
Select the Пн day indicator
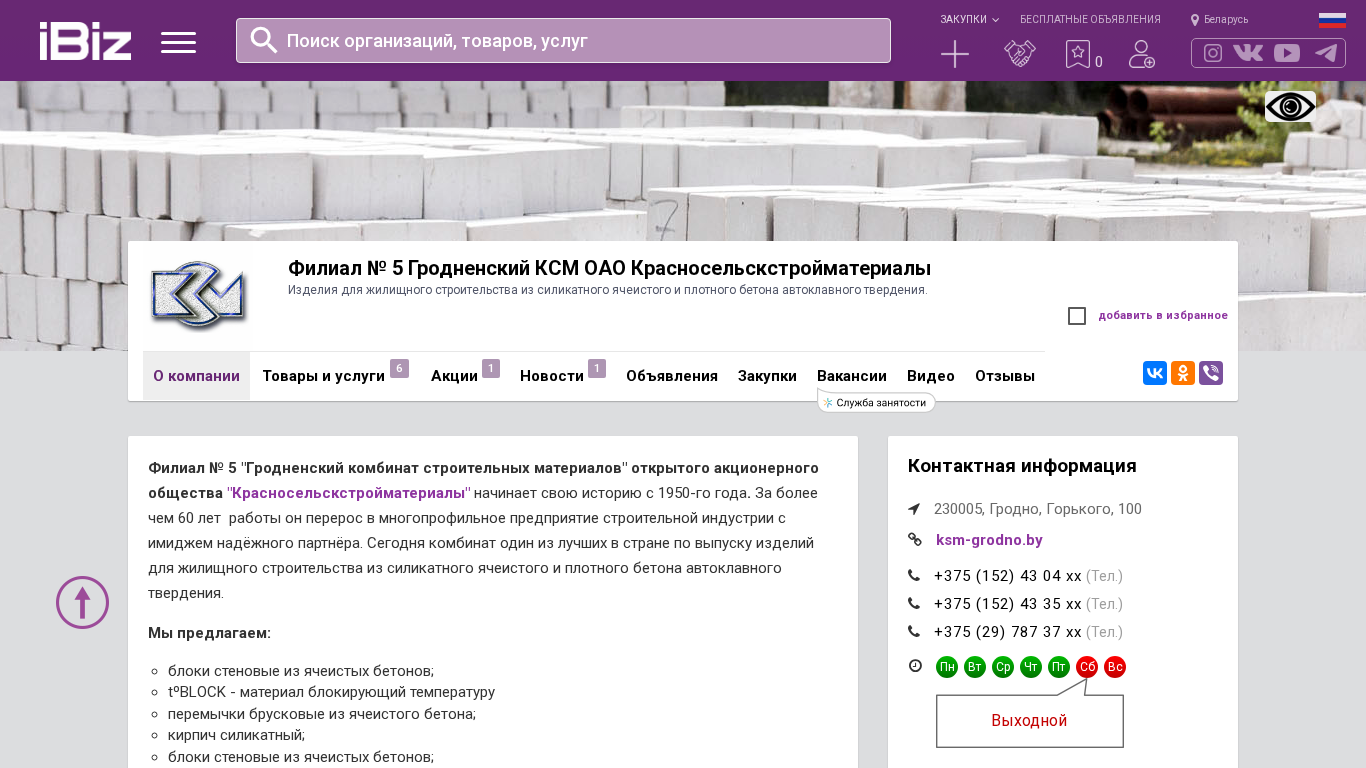[x=947, y=667]
